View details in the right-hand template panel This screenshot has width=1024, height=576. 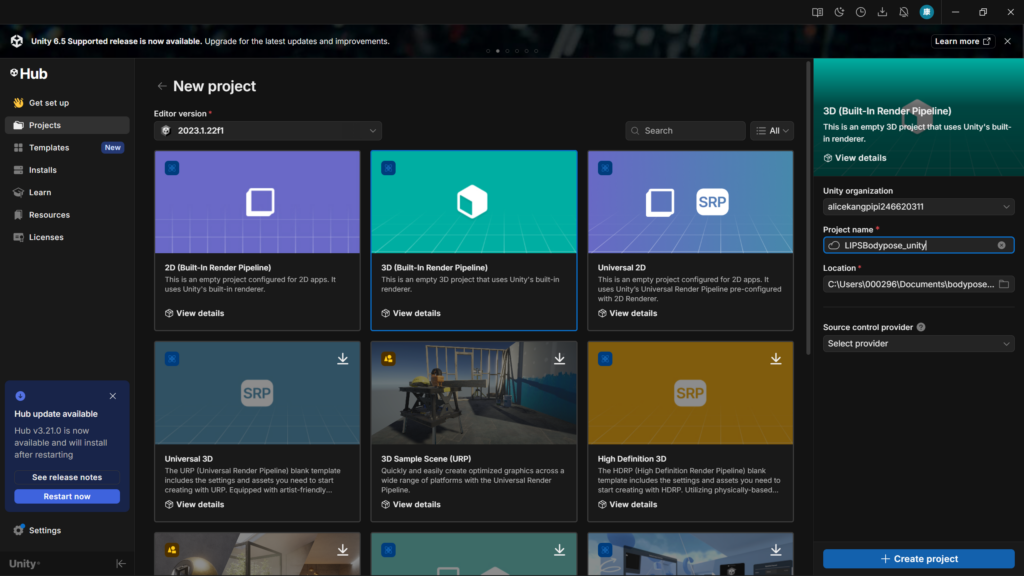click(855, 158)
